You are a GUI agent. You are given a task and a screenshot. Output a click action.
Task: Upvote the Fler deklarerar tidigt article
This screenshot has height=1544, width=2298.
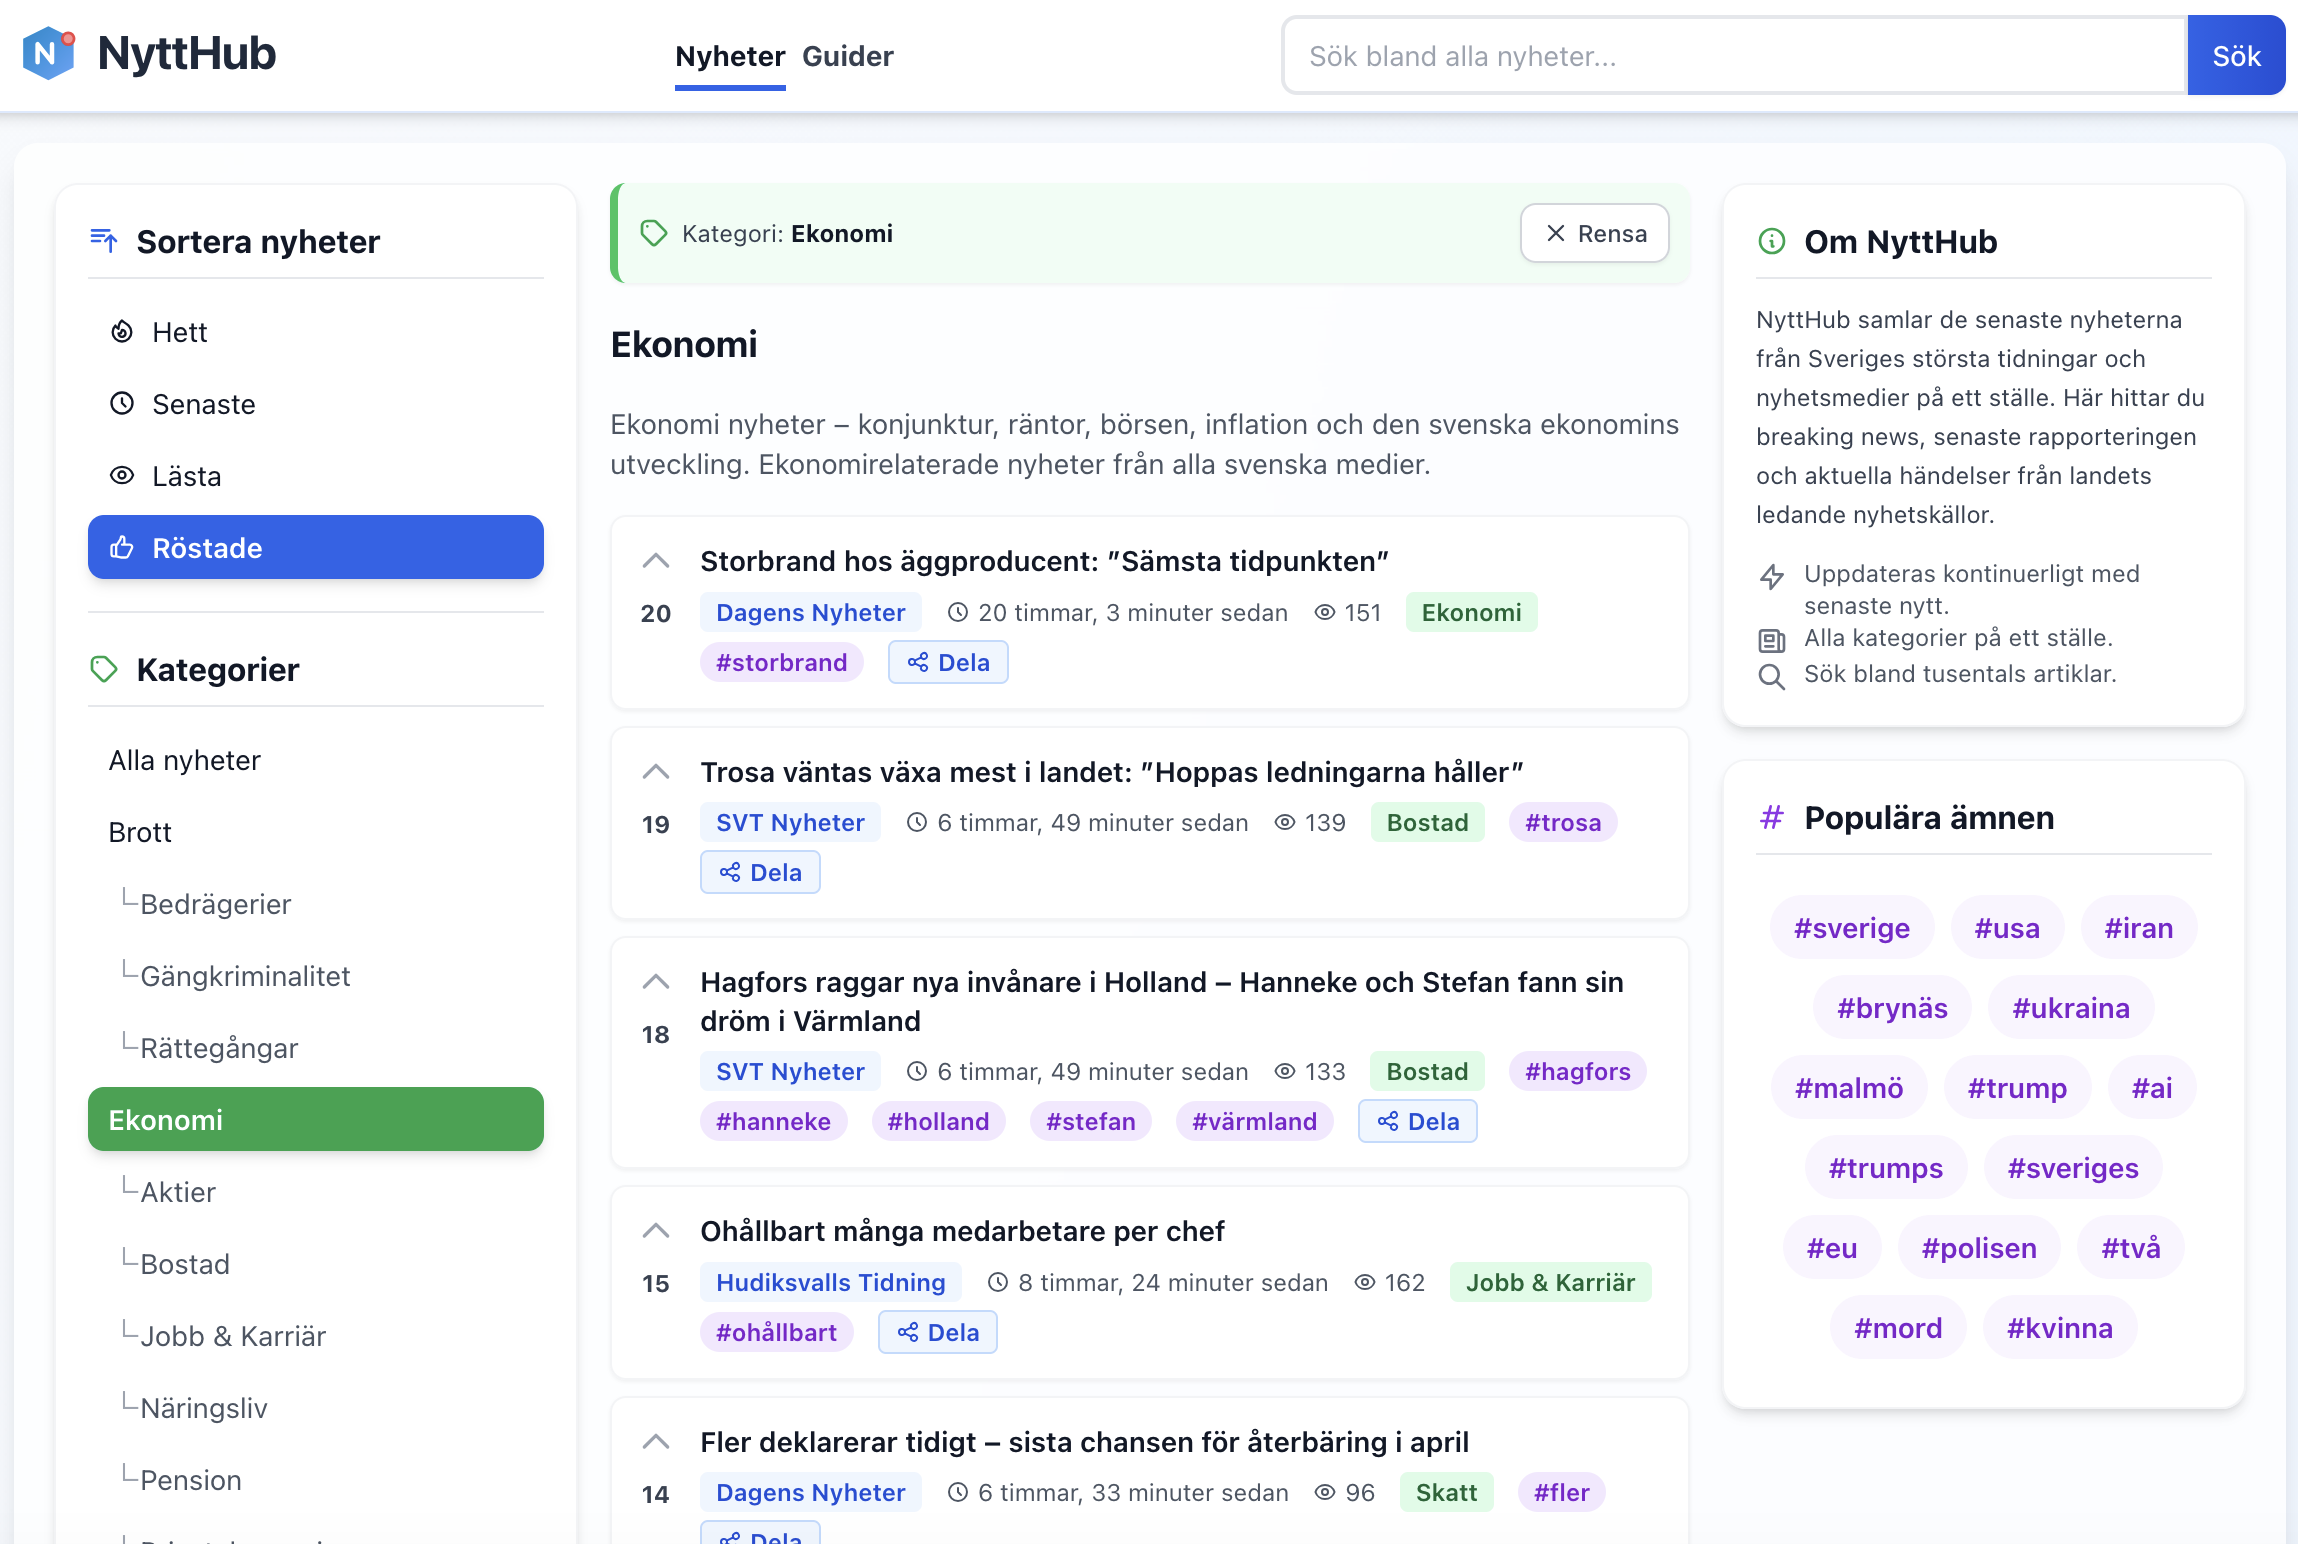pyautogui.click(x=655, y=1442)
